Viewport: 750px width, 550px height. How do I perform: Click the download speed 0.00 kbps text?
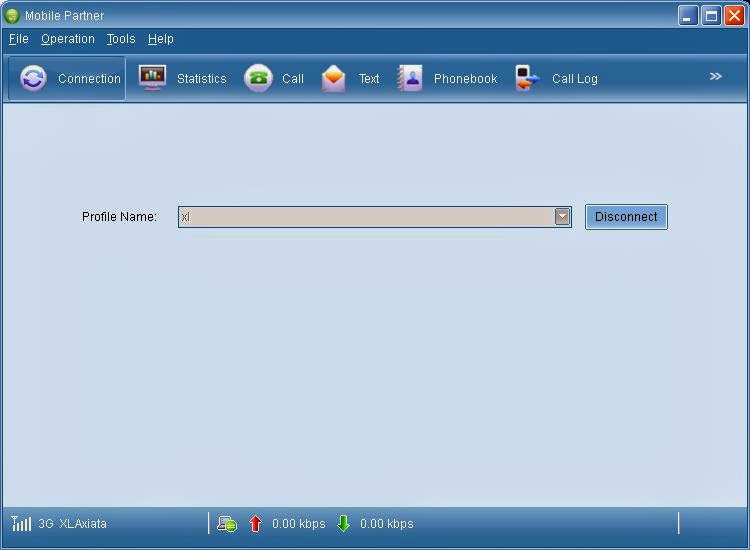coord(386,524)
